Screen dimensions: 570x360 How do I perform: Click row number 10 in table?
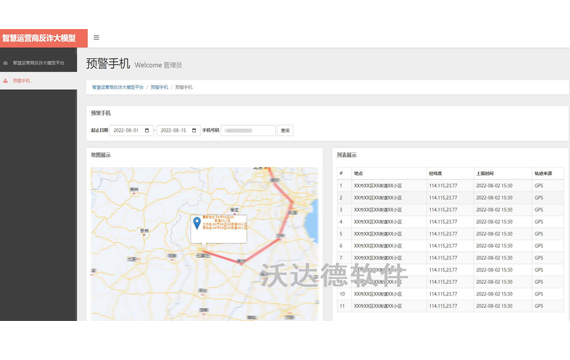point(342,294)
